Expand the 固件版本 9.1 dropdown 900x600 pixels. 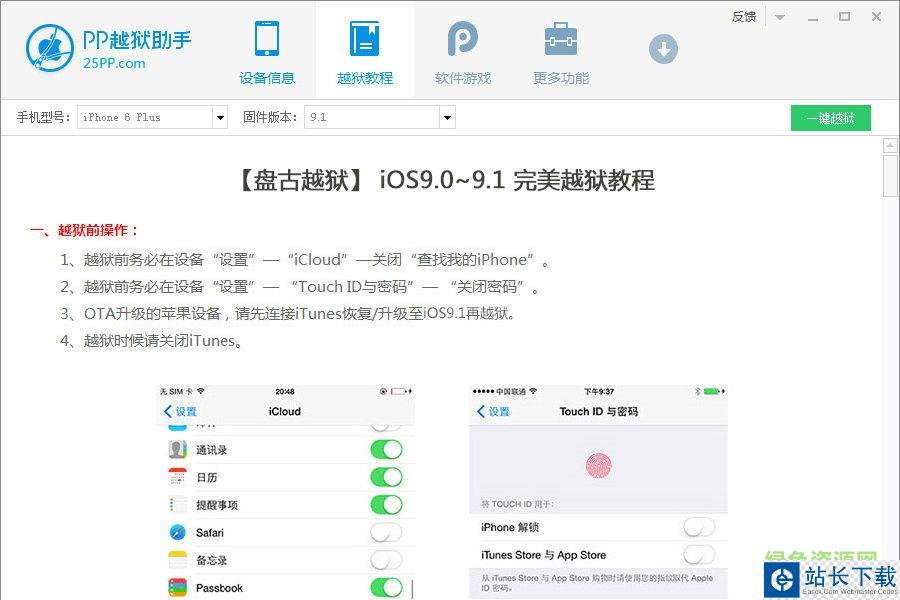click(447, 118)
